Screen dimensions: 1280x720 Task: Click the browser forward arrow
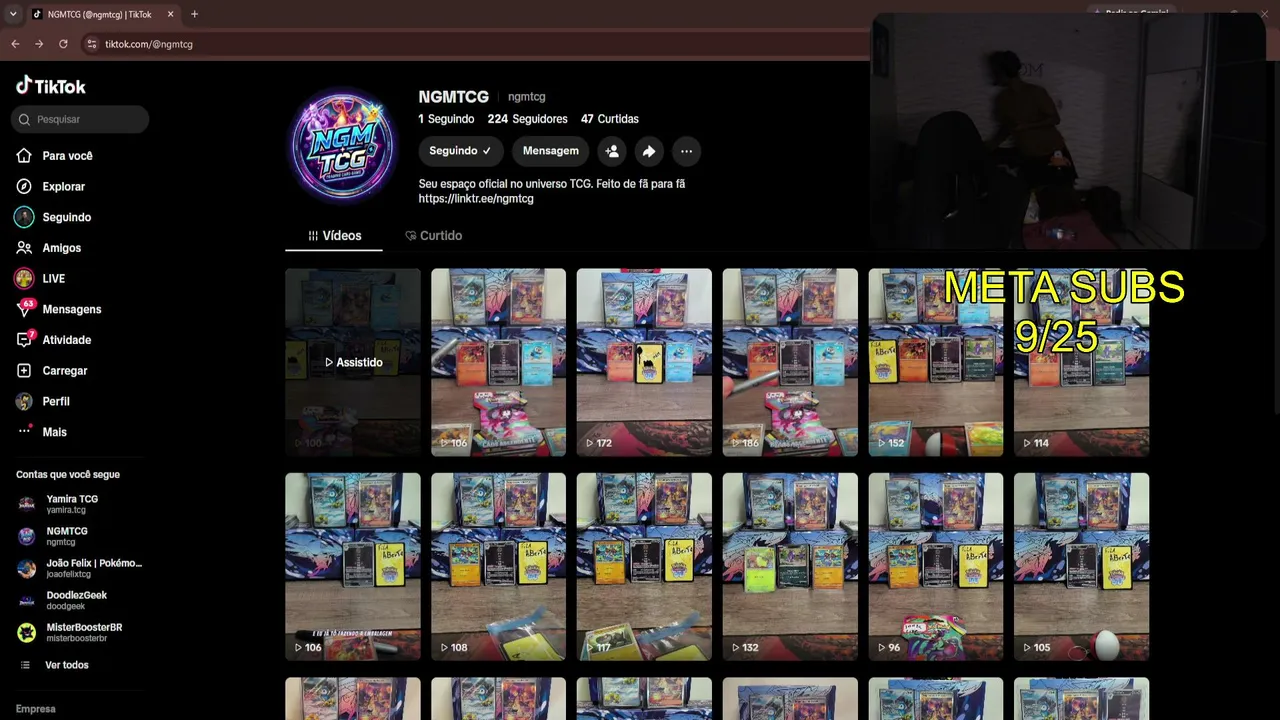tap(39, 44)
